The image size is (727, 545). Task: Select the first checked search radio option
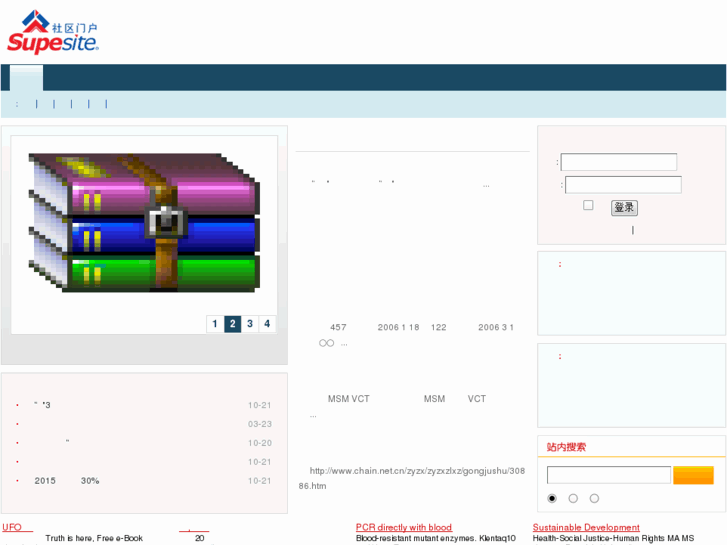(x=552, y=498)
